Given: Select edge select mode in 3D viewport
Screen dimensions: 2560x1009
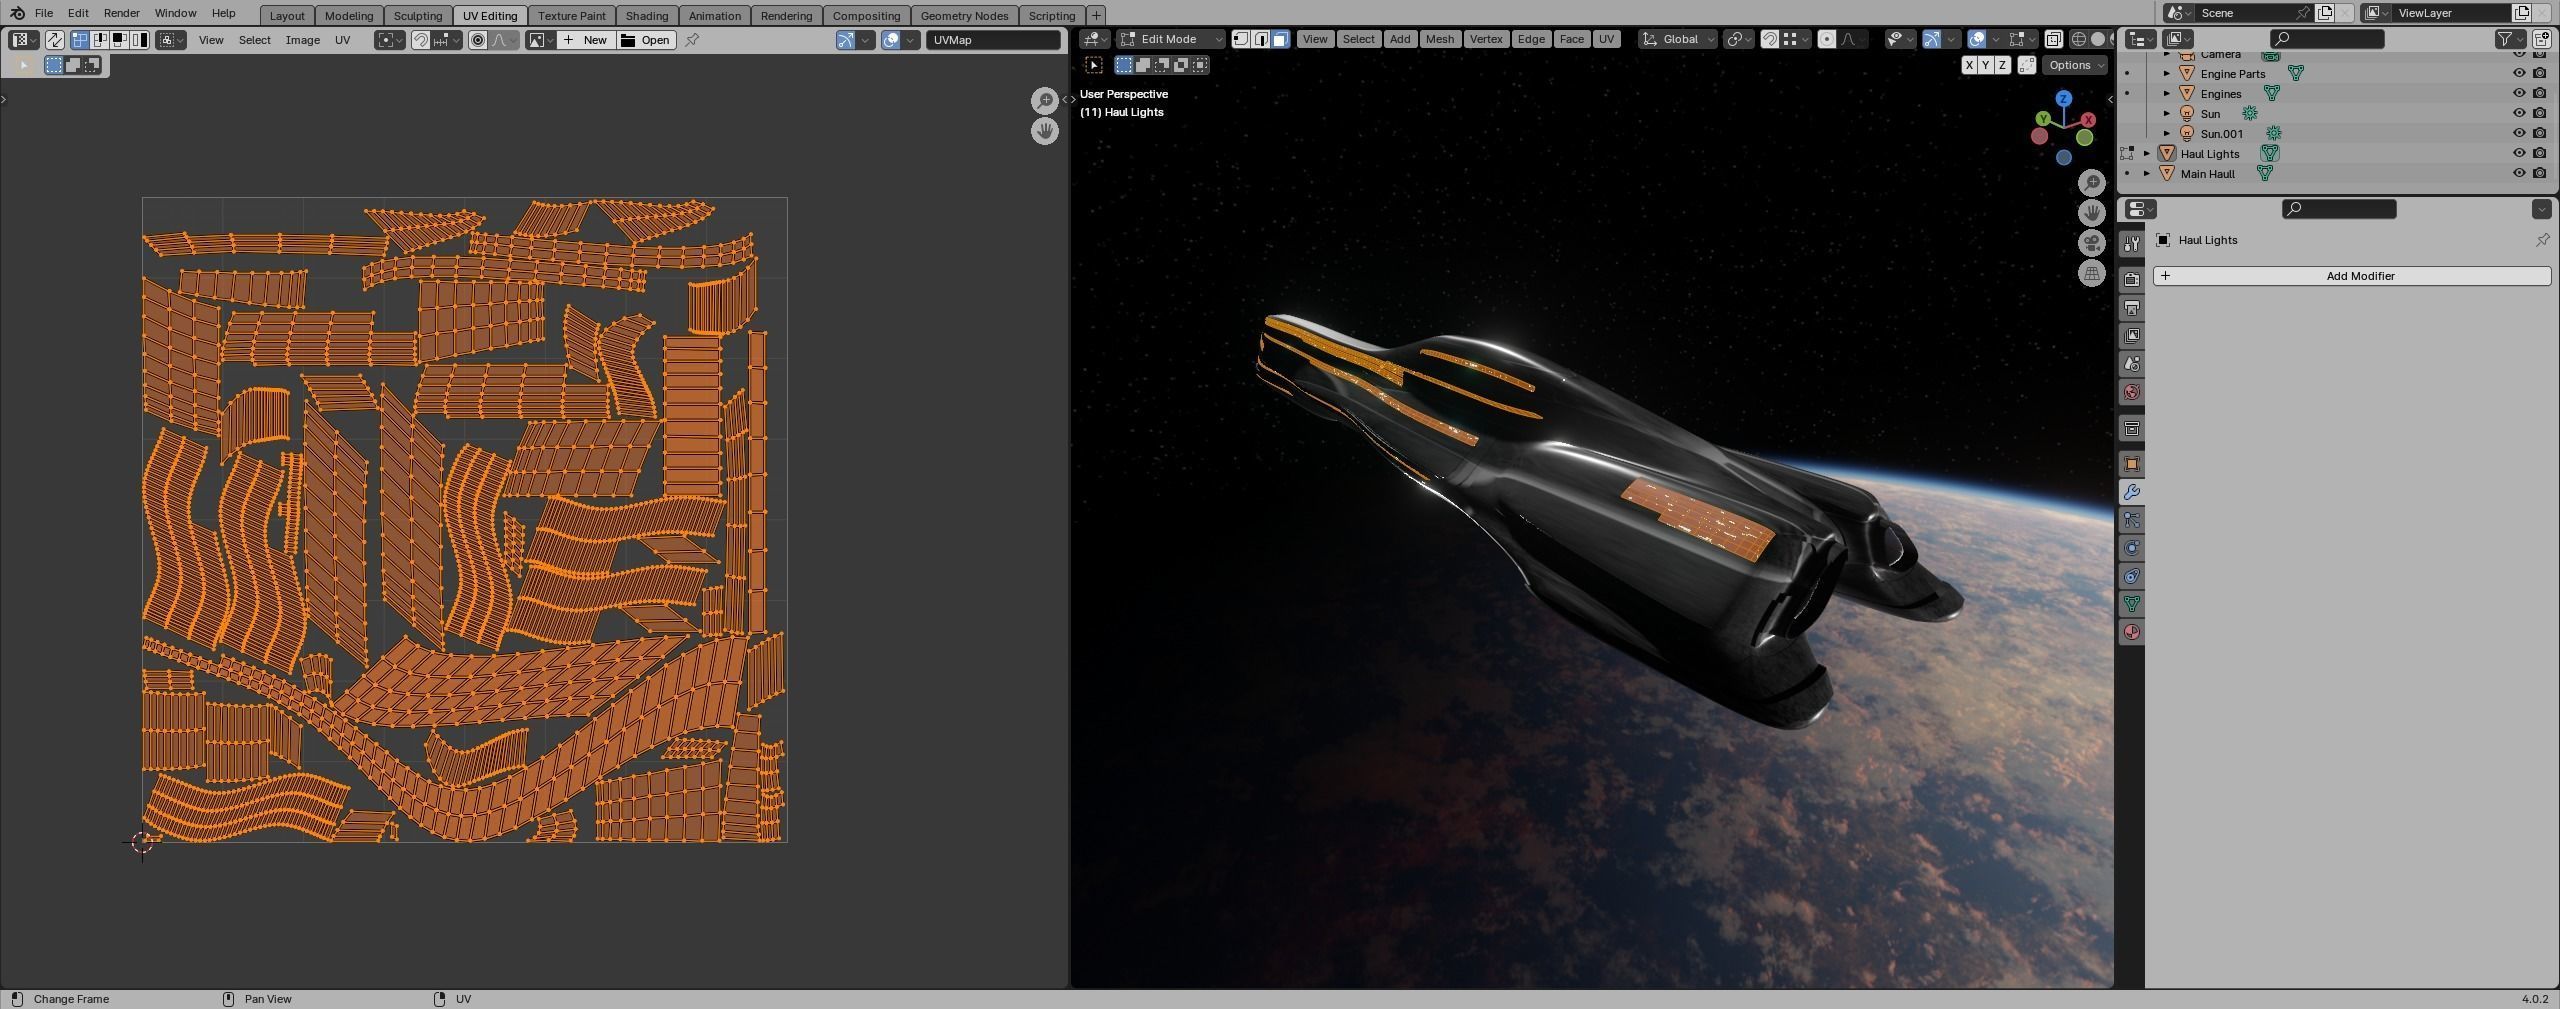Looking at the screenshot, I should (x=1261, y=39).
